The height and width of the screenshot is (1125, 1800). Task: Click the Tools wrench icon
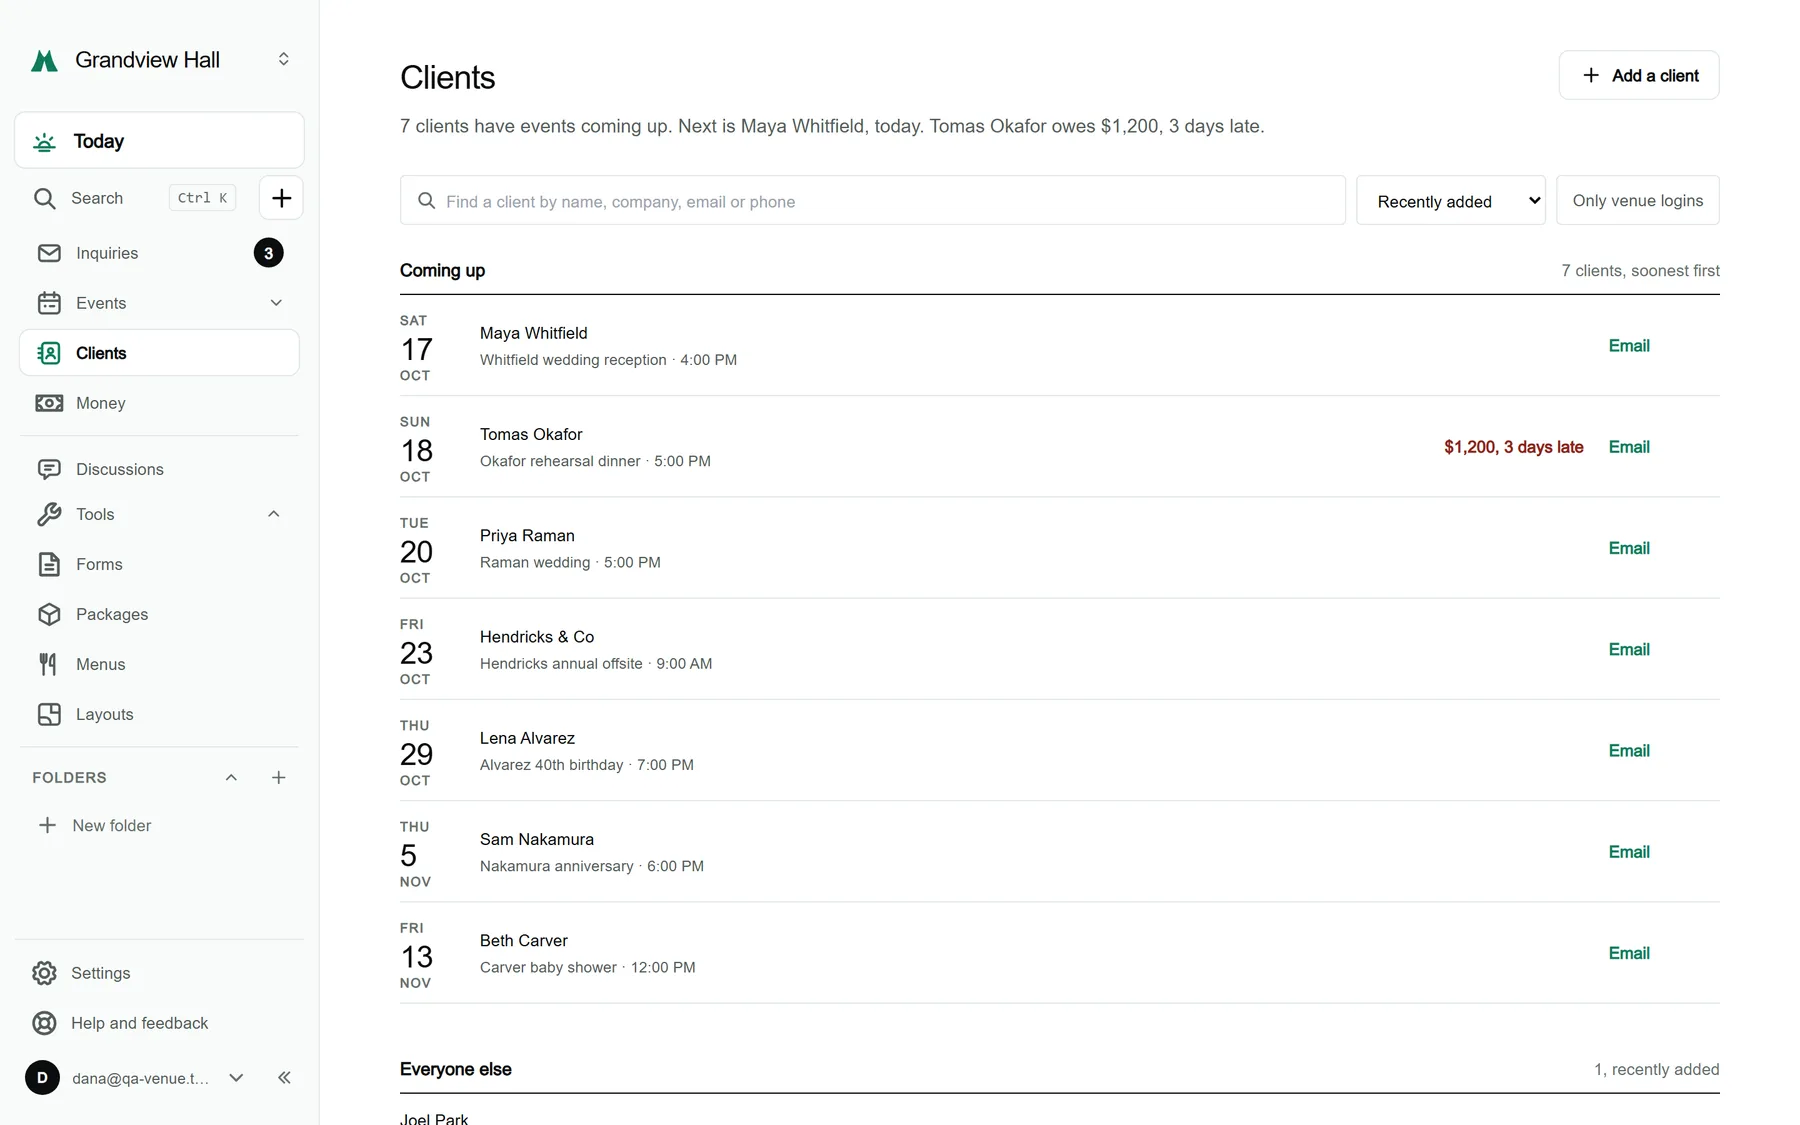coord(49,514)
